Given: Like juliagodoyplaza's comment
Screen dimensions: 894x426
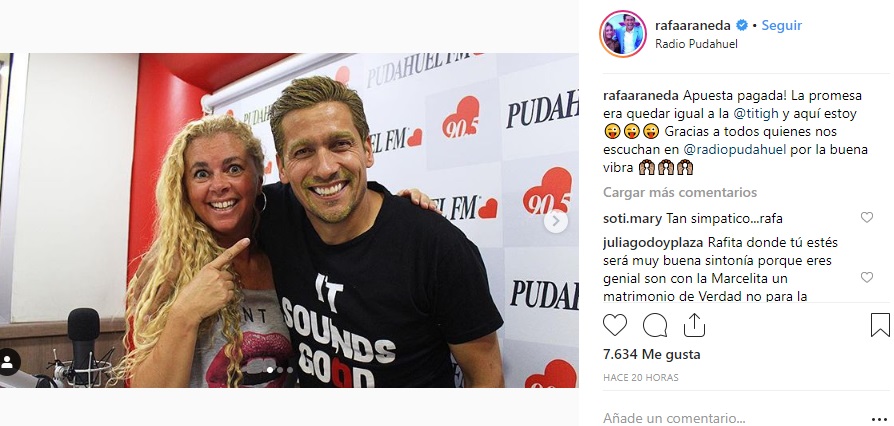Looking at the screenshot, I should (x=867, y=277).
